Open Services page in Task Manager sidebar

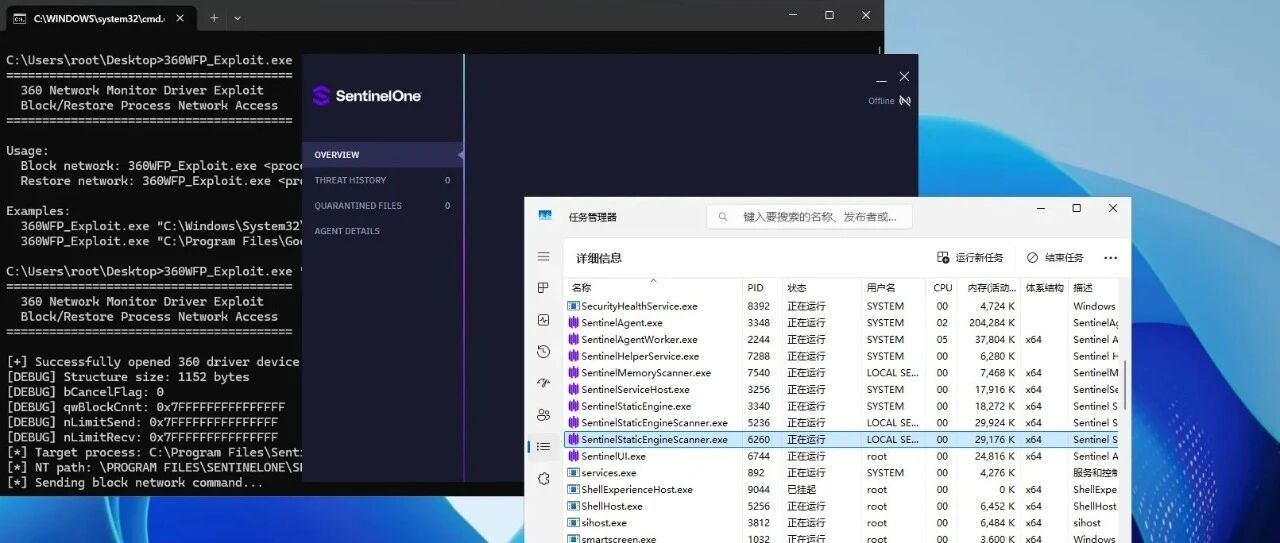pyautogui.click(x=543, y=478)
